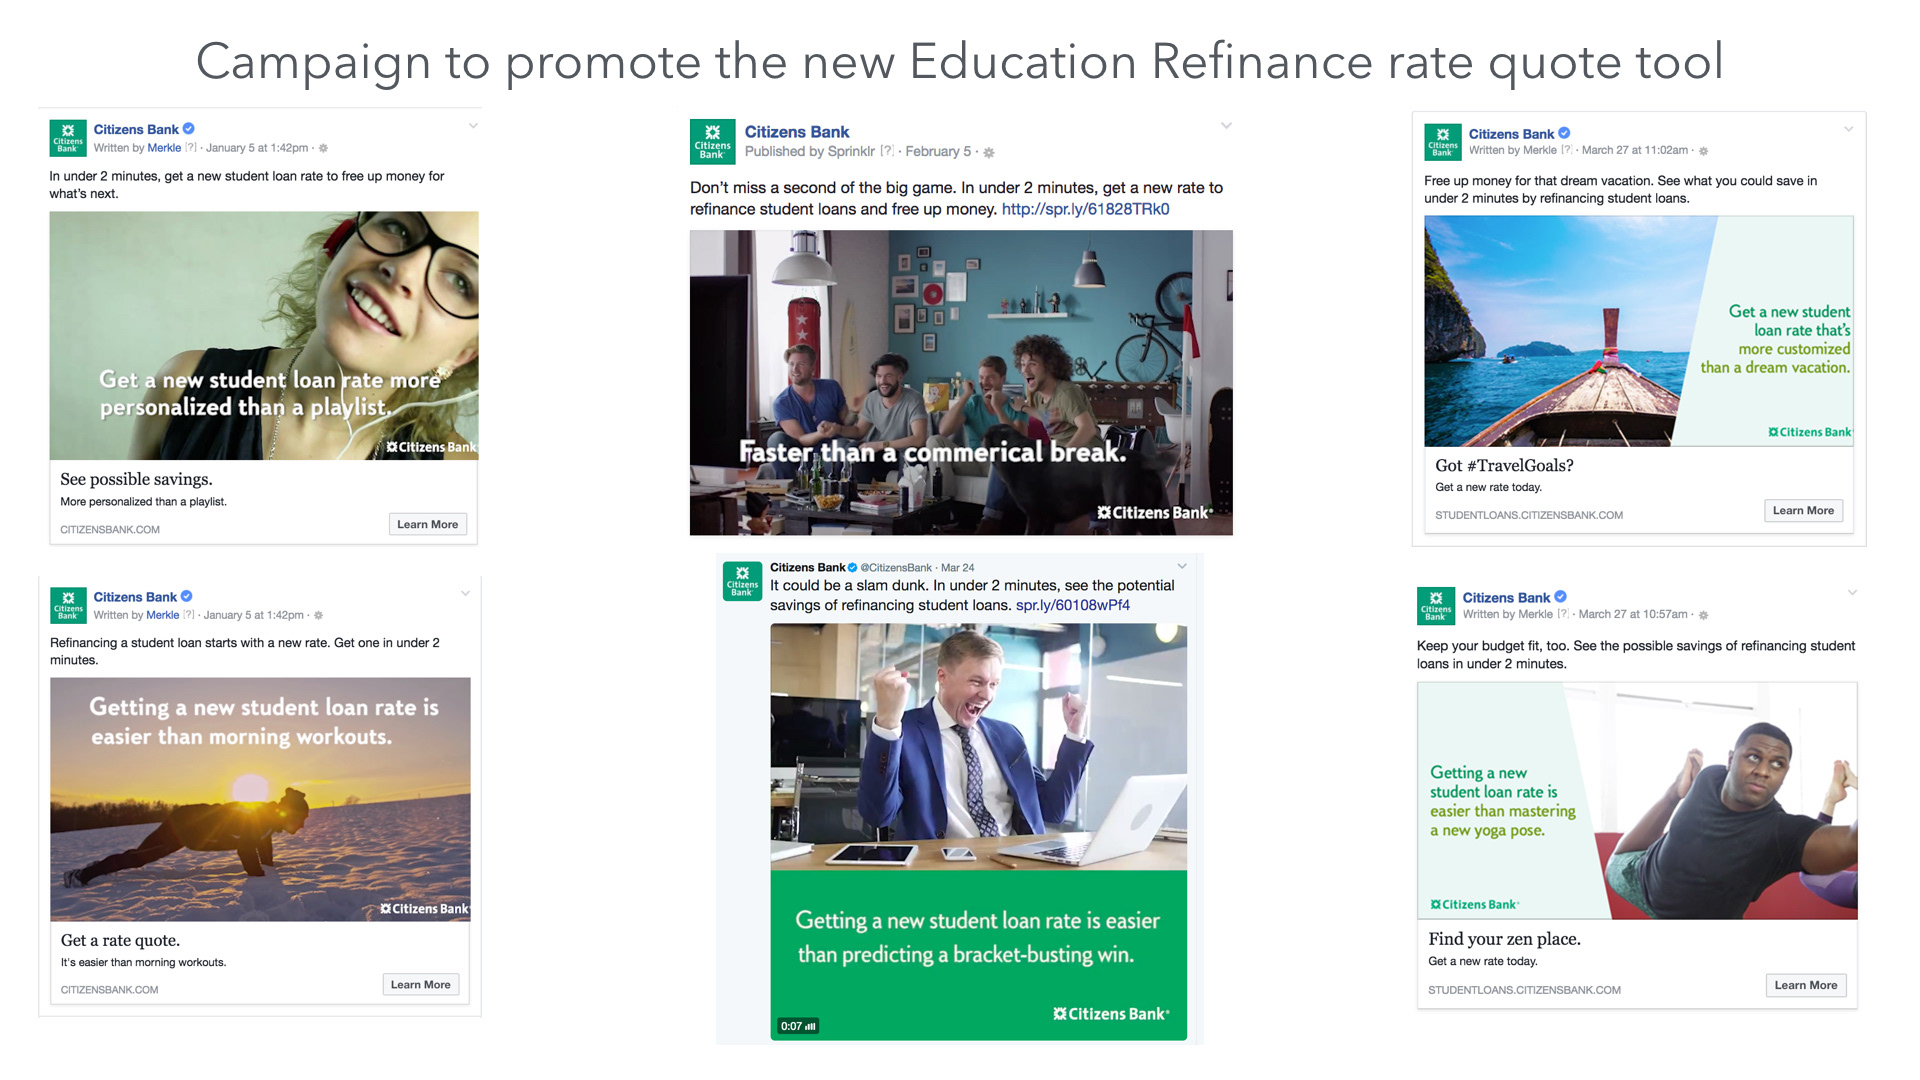Click 'March 27 at 10:57am' timestamp

[1633, 614]
